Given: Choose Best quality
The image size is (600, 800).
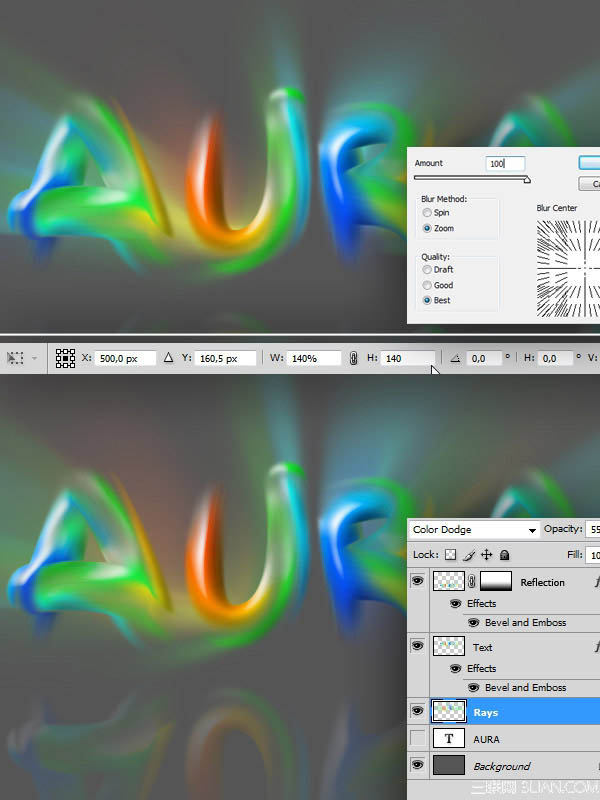Looking at the screenshot, I should point(427,301).
